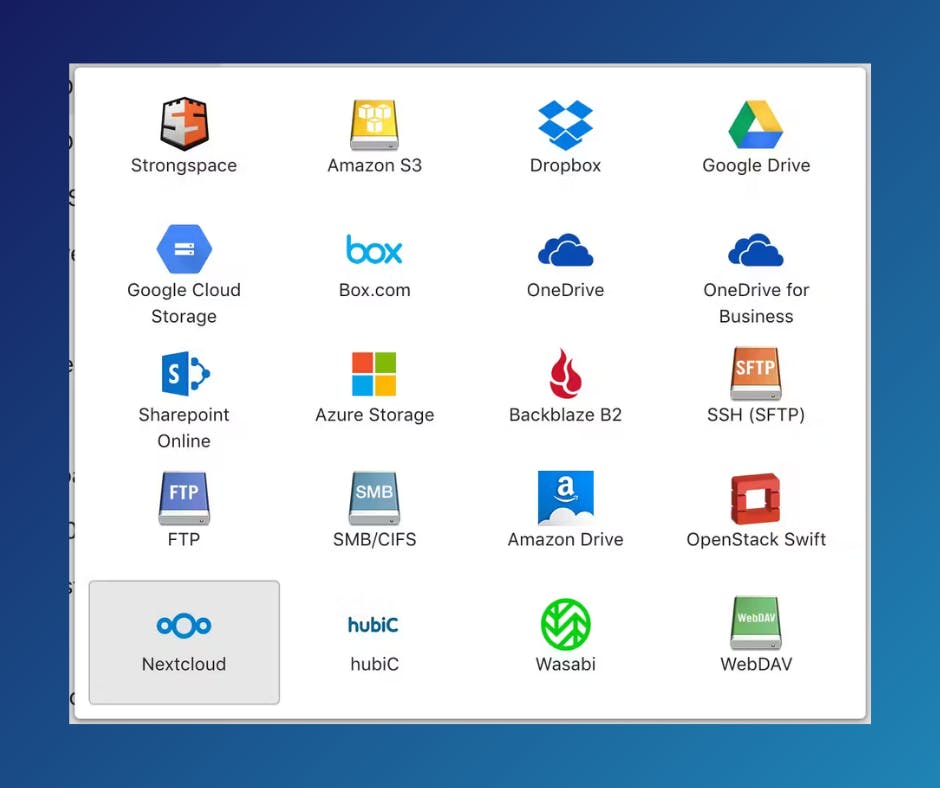
Task: Choose the hubiC logo icon
Action: click(x=373, y=625)
